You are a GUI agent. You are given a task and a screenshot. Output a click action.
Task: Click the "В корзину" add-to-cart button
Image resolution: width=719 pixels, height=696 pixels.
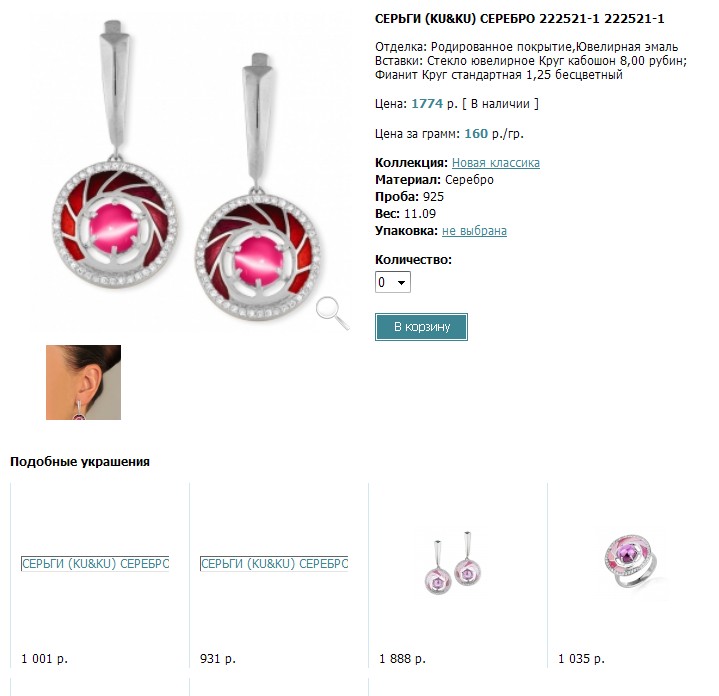point(421,327)
